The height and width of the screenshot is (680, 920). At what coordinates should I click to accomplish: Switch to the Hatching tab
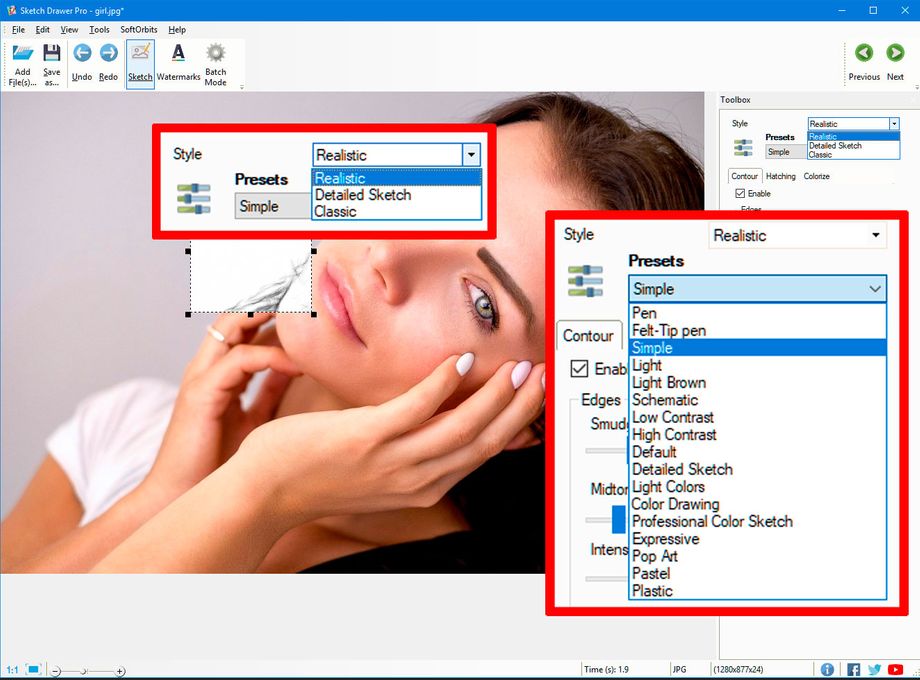pos(781,176)
